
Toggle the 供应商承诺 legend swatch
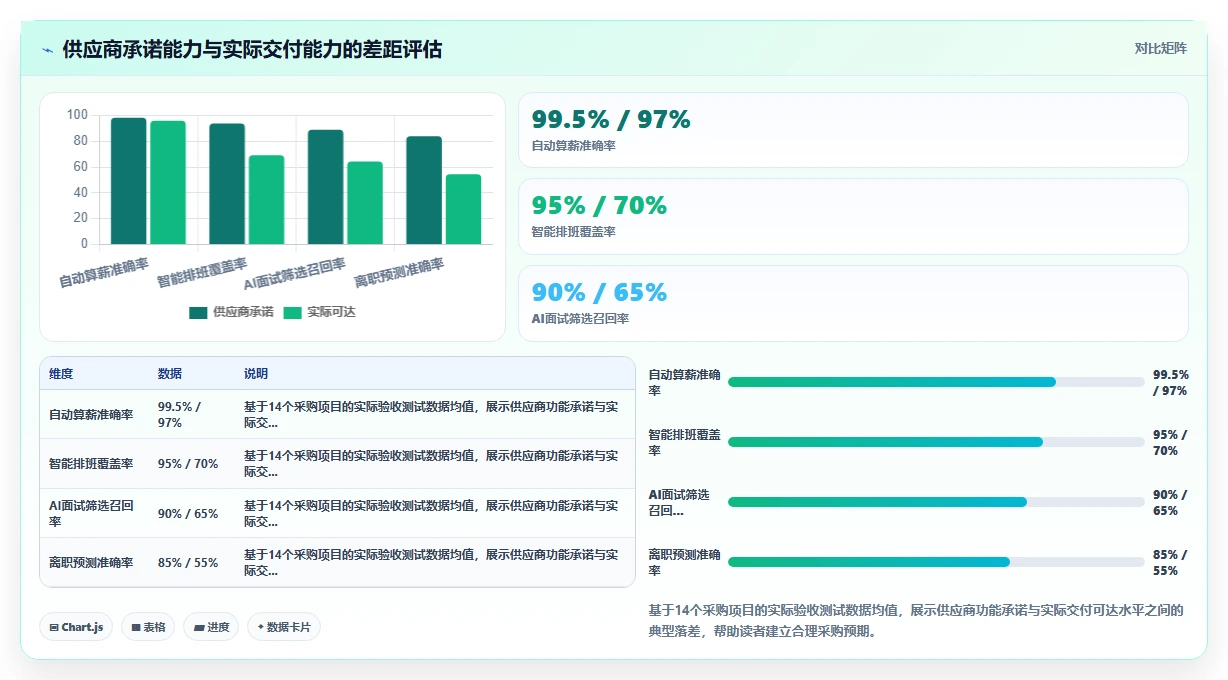(x=198, y=313)
